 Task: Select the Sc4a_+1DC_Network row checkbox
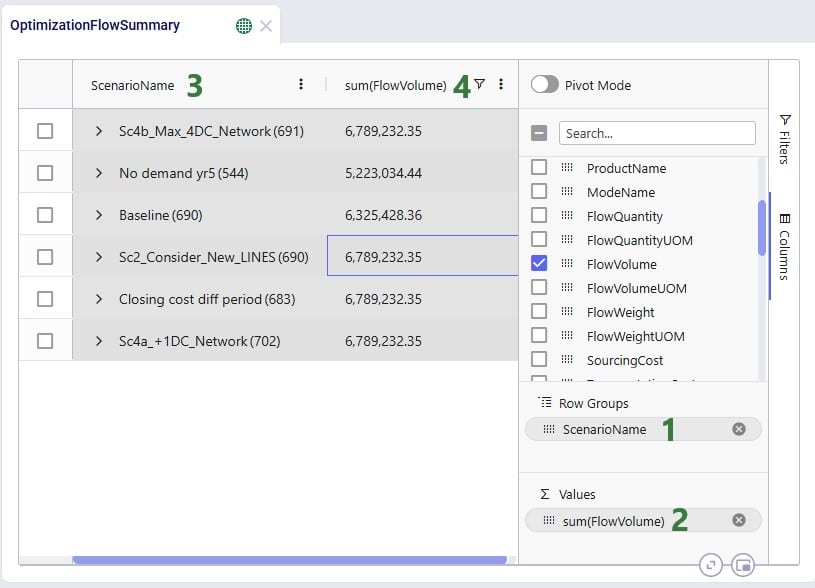(x=45, y=341)
